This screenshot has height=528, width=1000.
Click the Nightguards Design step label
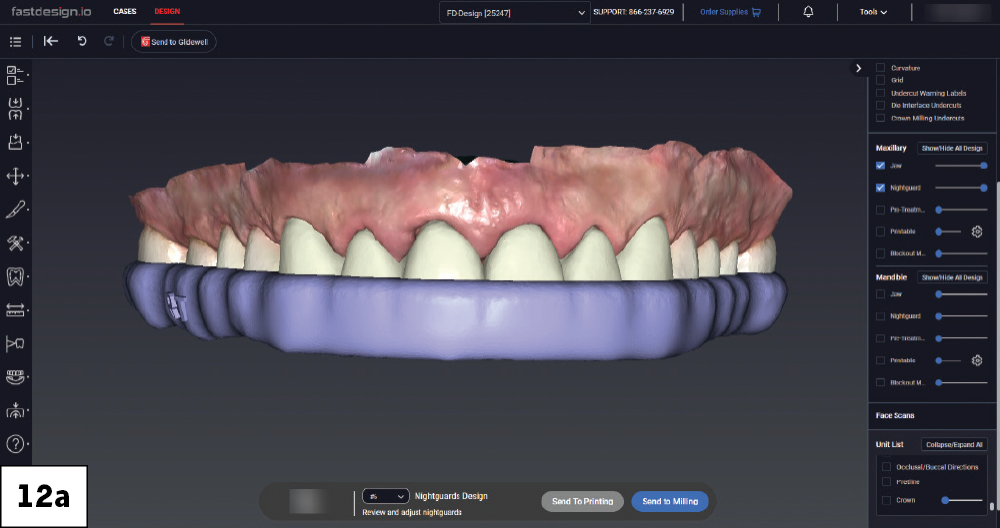pos(451,496)
